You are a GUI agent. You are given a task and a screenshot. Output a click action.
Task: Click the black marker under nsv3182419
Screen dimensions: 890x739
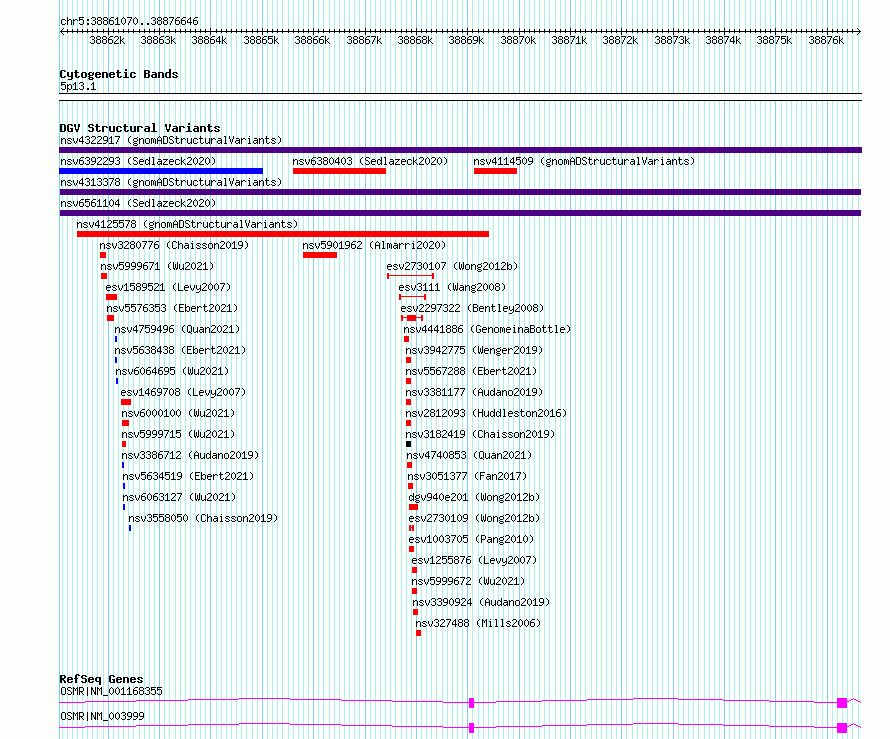(409, 444)
